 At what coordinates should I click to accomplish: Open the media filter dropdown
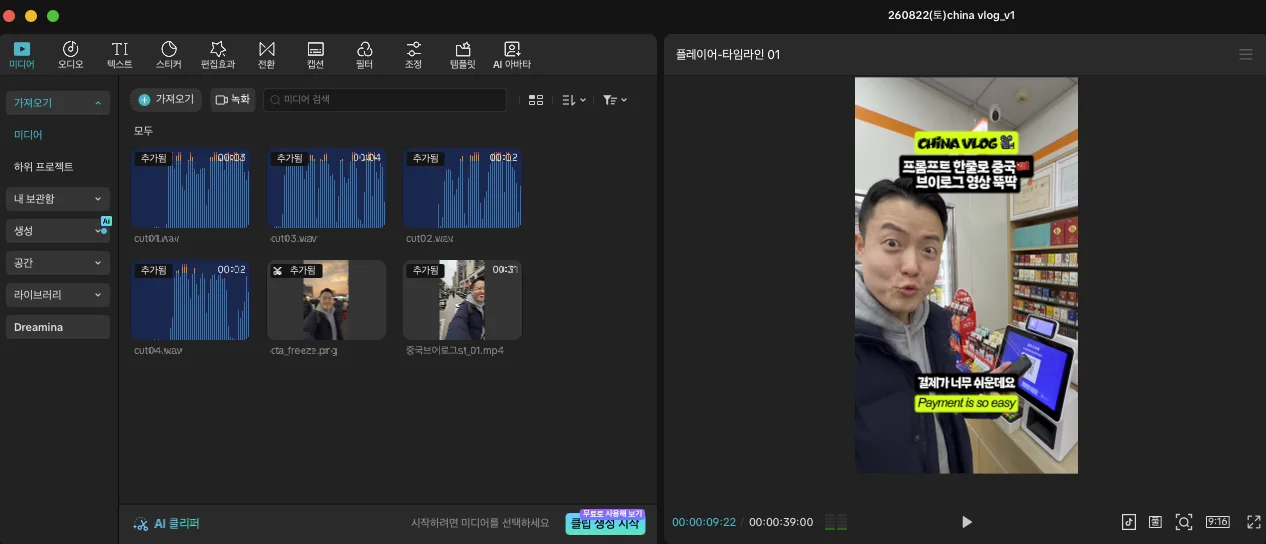point(615,100)
